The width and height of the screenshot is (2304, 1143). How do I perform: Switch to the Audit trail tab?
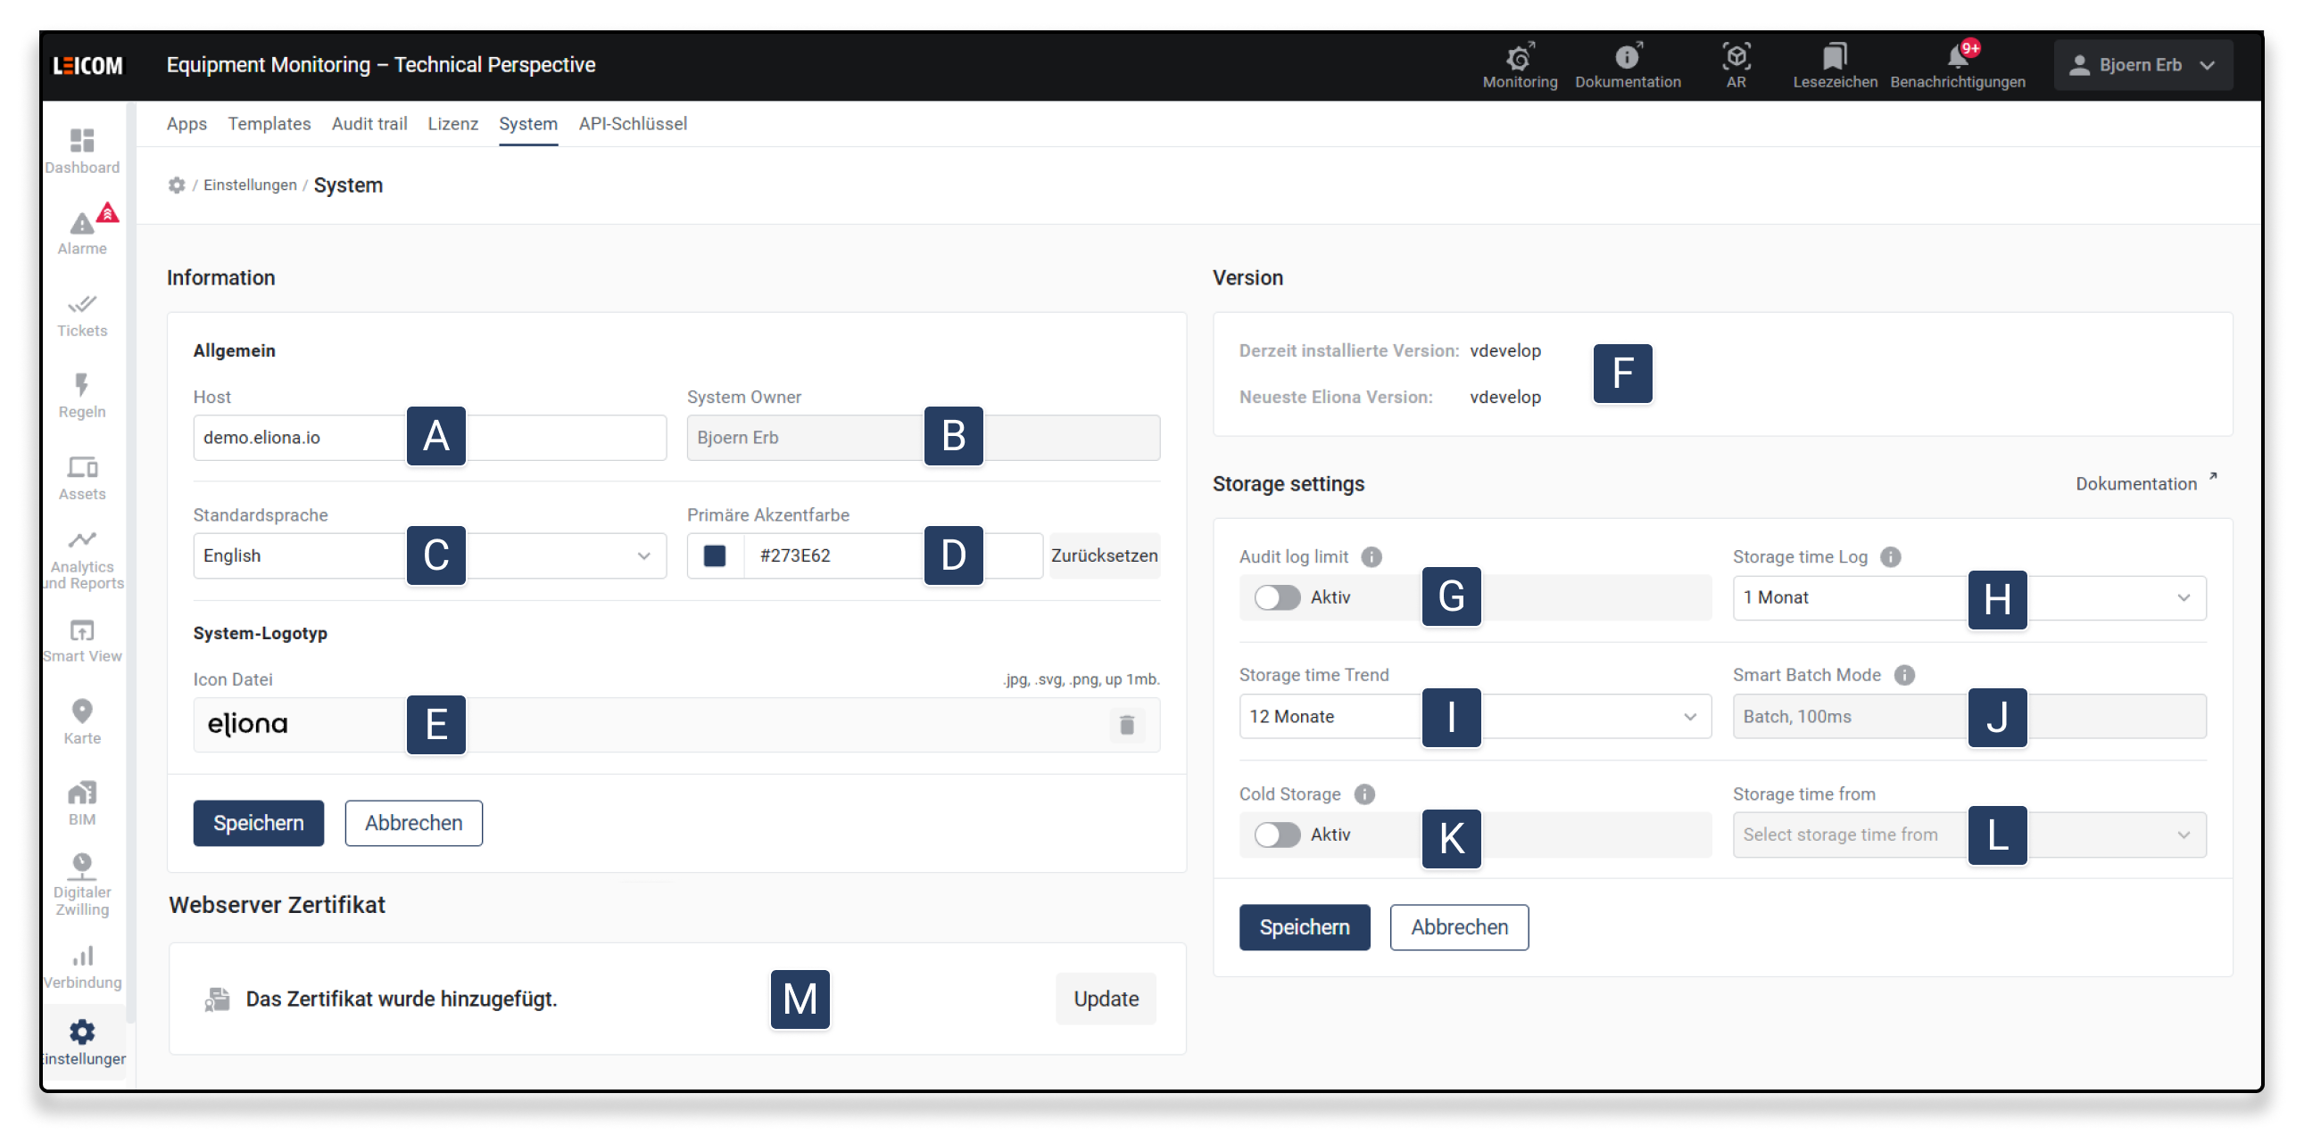[x=369, y=124]
